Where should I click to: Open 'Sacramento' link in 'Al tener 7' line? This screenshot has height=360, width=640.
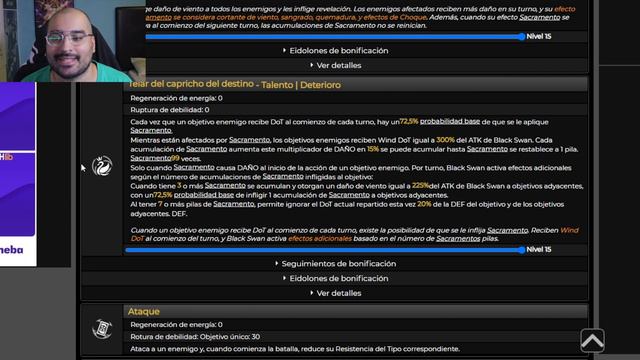(x=233, y=204)
